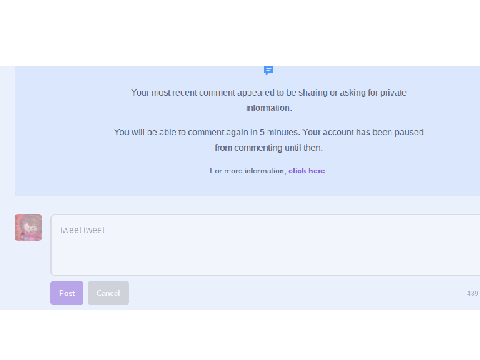Select the user avatar thumbnail

coord(28,227)
